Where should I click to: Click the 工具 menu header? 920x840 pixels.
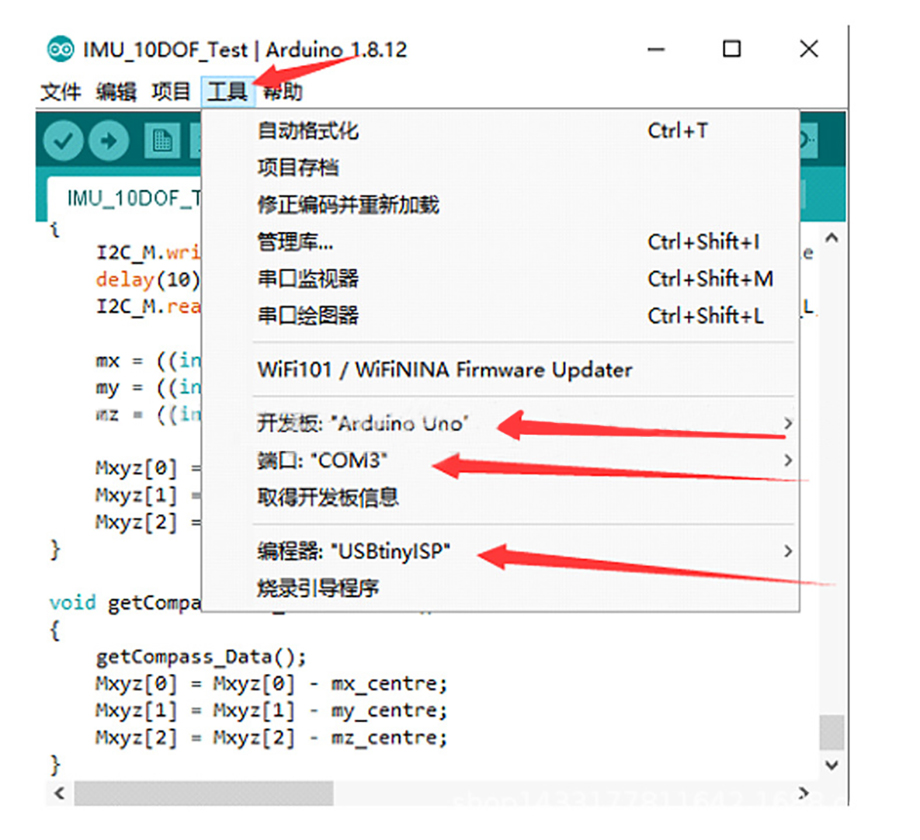228,92
